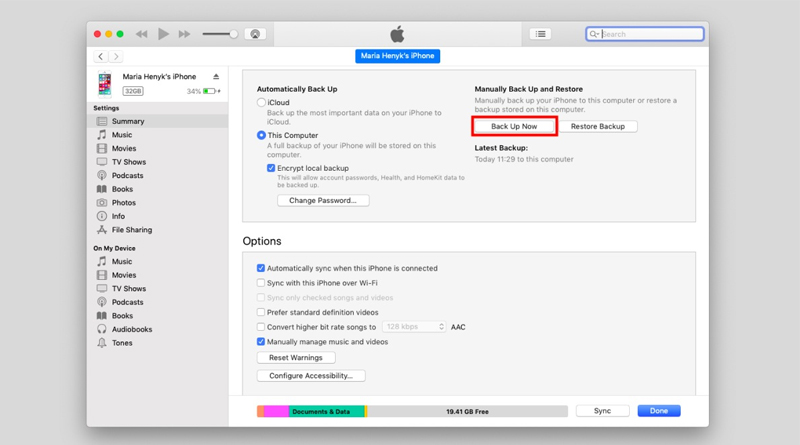Click the Restore Backup button

click(598, 127)
